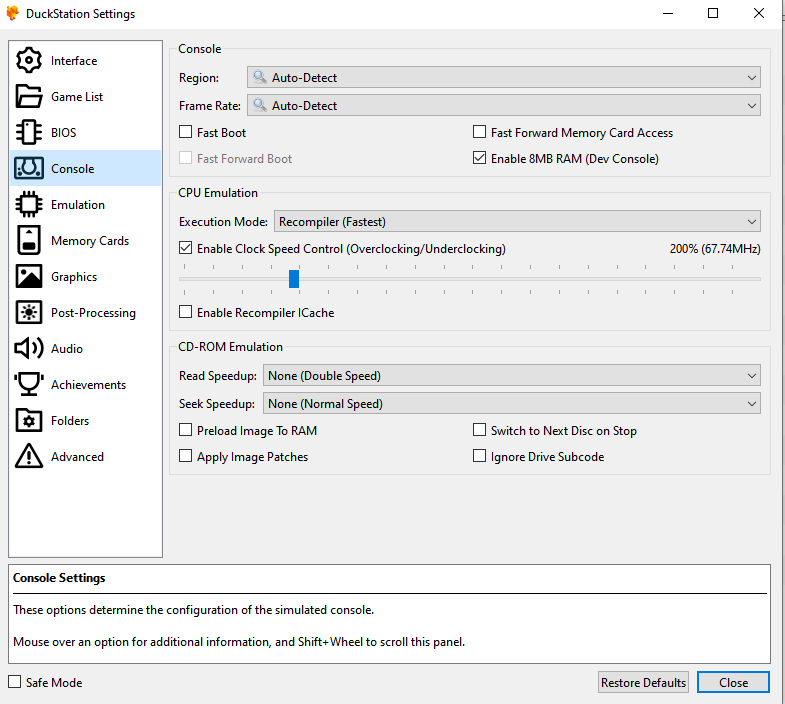The image size is (785, 704).
Task: Click the DuckStation logo in title bar
Action: click(13, 14)
